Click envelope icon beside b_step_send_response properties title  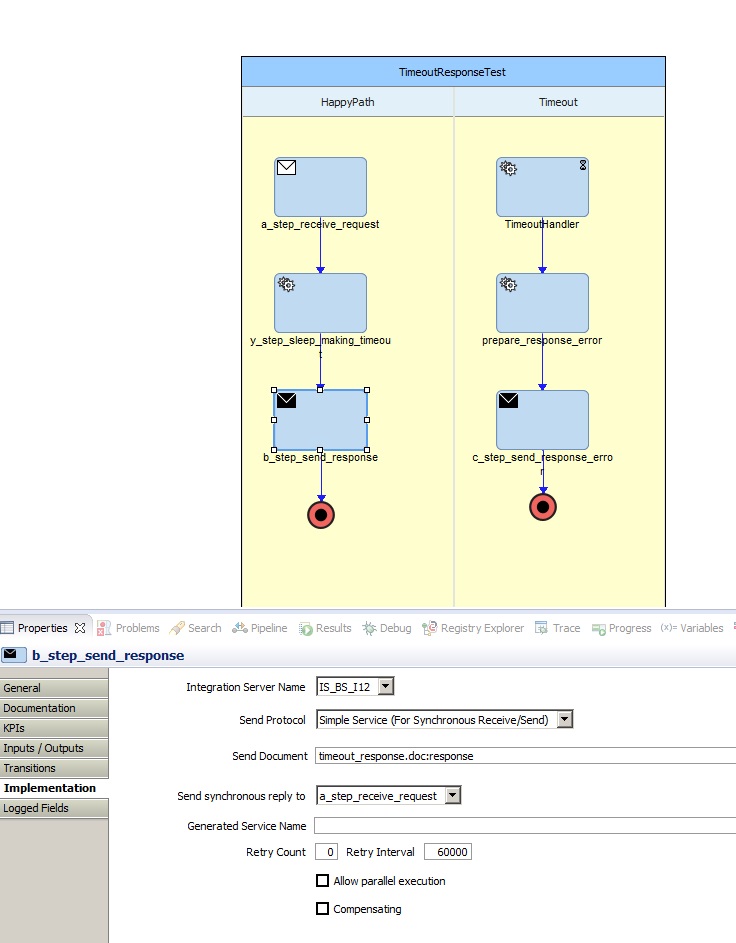point(14,654)
